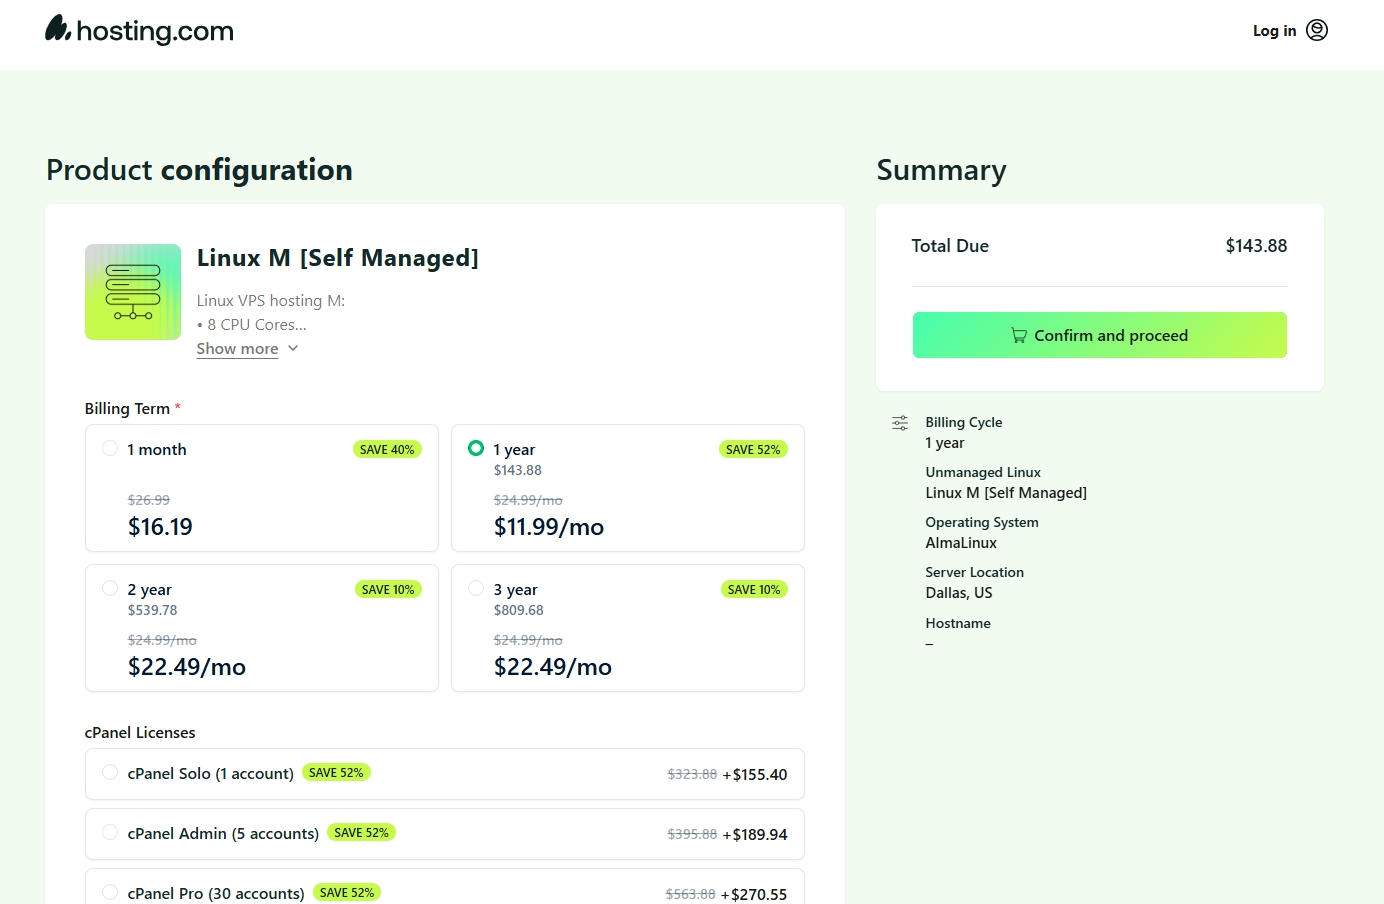Click the +$155.40 cPanel Solo price

(x=755, y=775)
